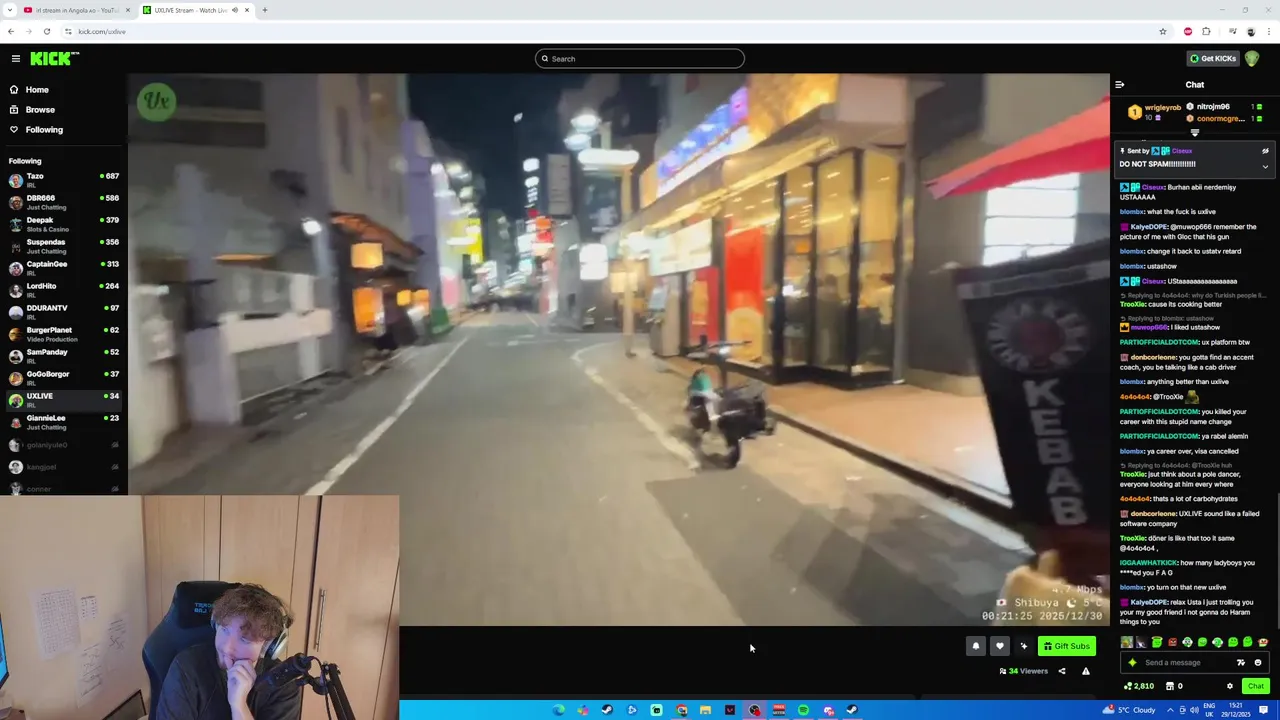Open LordHito channel in following list
Screen dimensions: 1280x720
pyautogui.click(x=64, y=290)
